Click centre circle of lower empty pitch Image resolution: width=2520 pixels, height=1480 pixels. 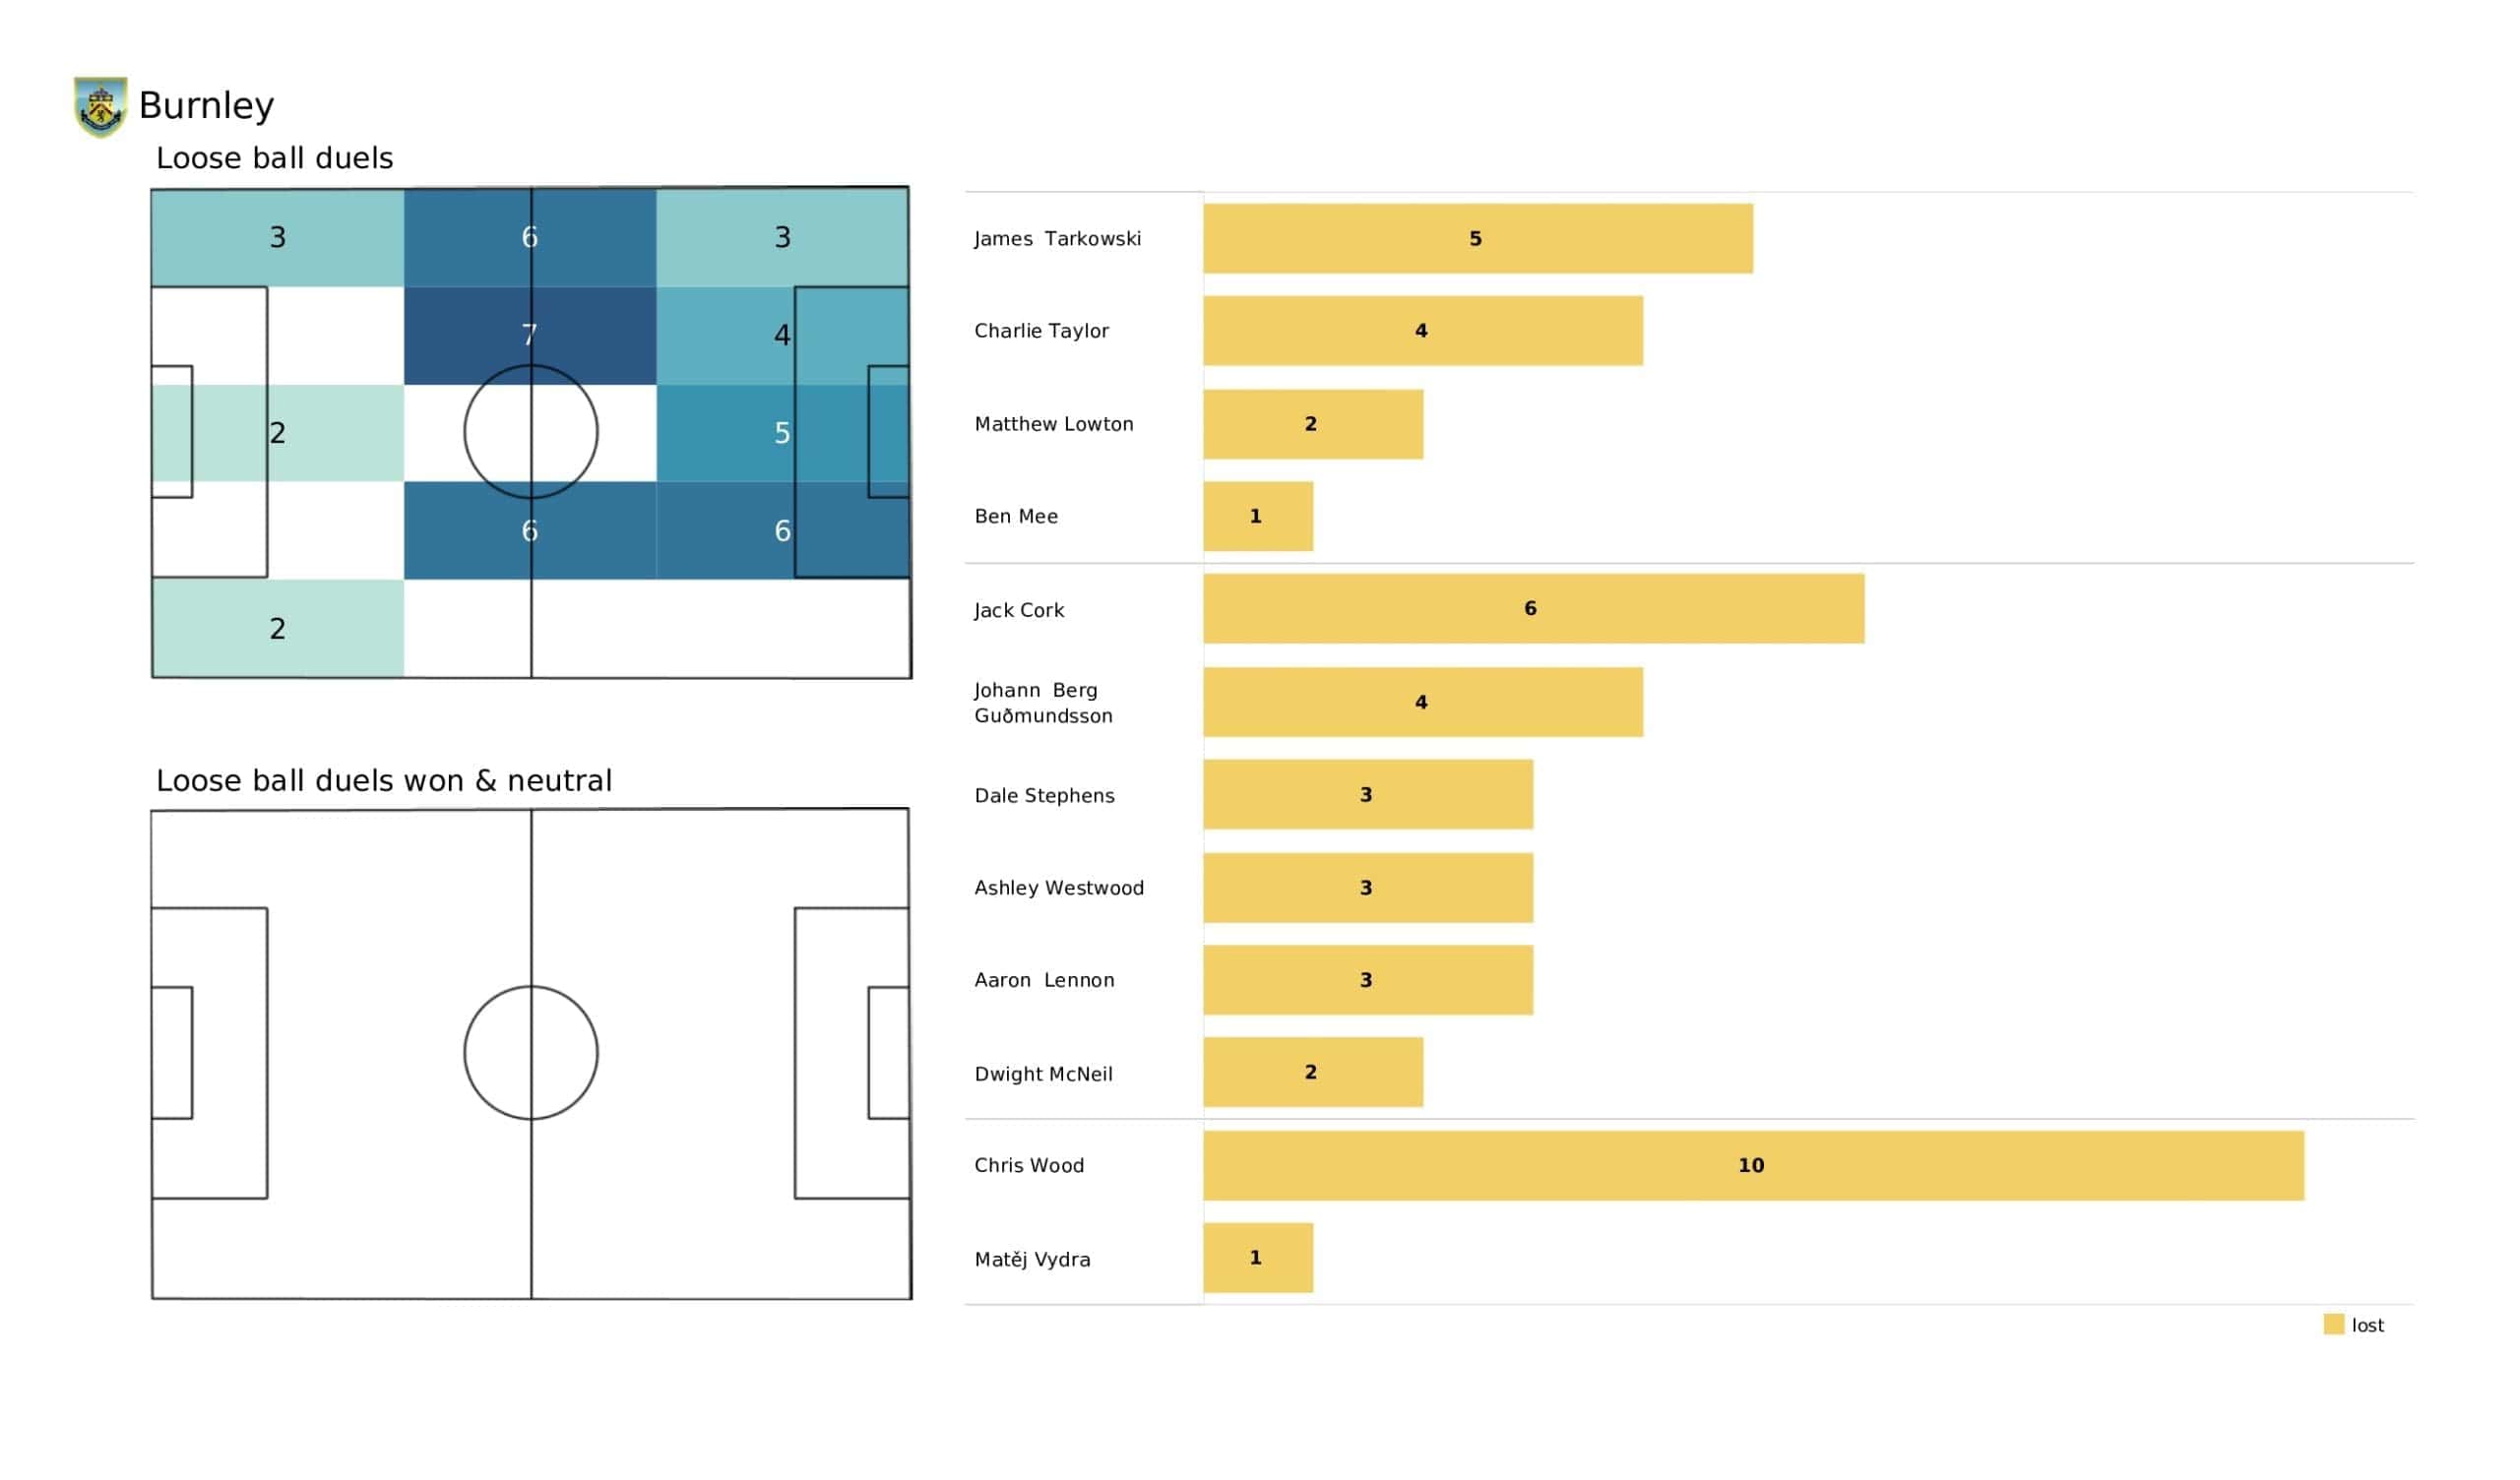click(531, 1053)
